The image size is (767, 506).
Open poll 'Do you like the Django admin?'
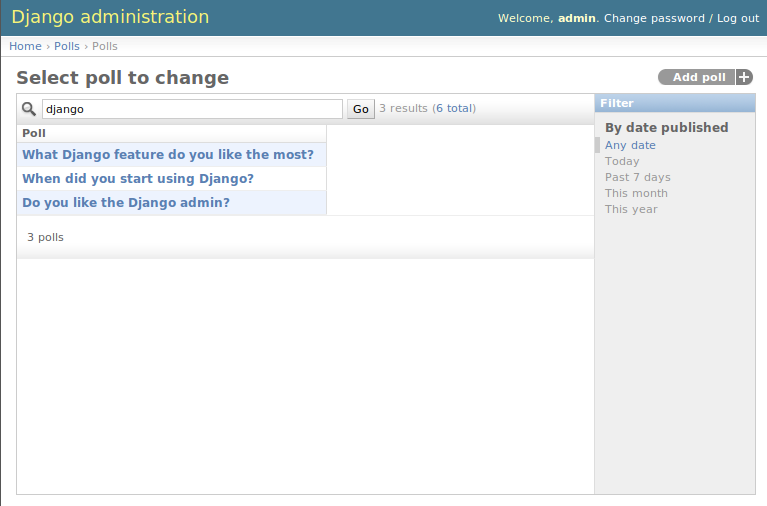(126, 202)
